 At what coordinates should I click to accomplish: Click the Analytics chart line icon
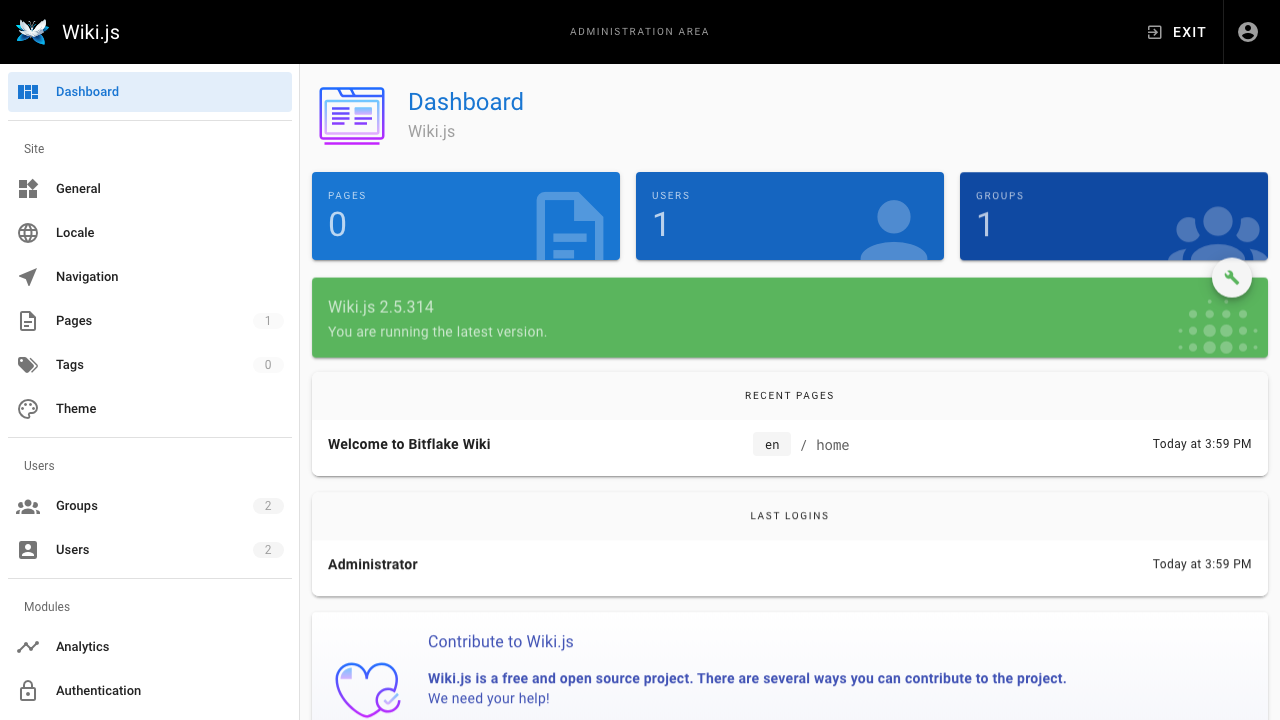28,647
